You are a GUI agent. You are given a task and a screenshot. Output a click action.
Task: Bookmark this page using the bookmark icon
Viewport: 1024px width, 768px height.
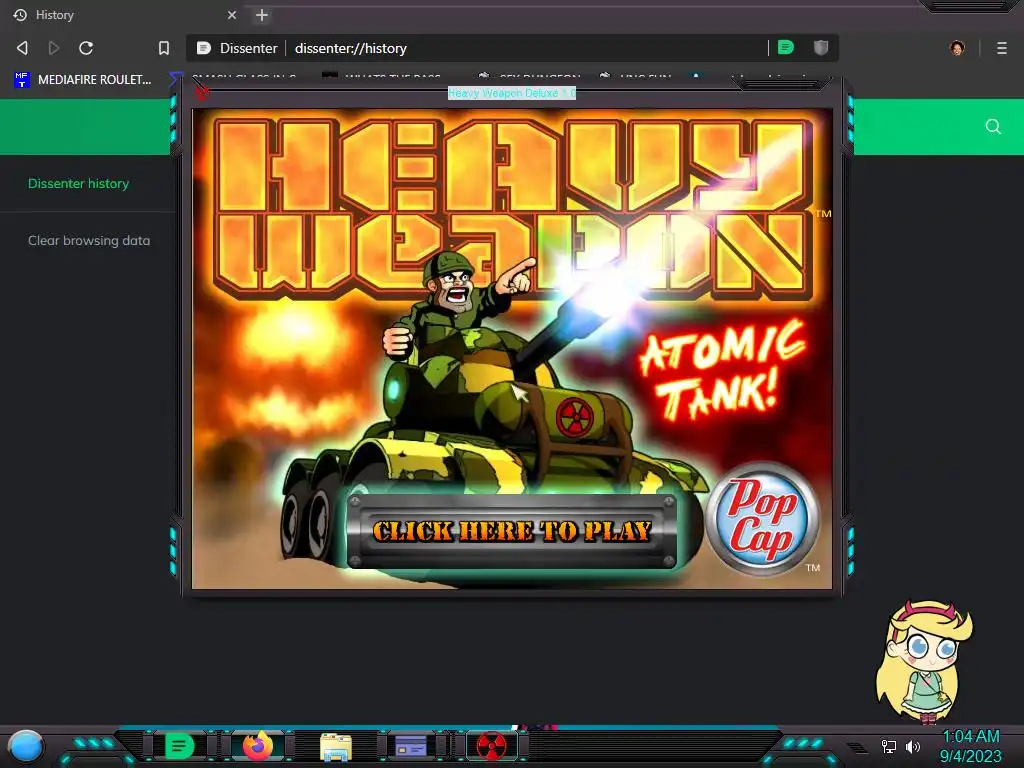[164, 48]
